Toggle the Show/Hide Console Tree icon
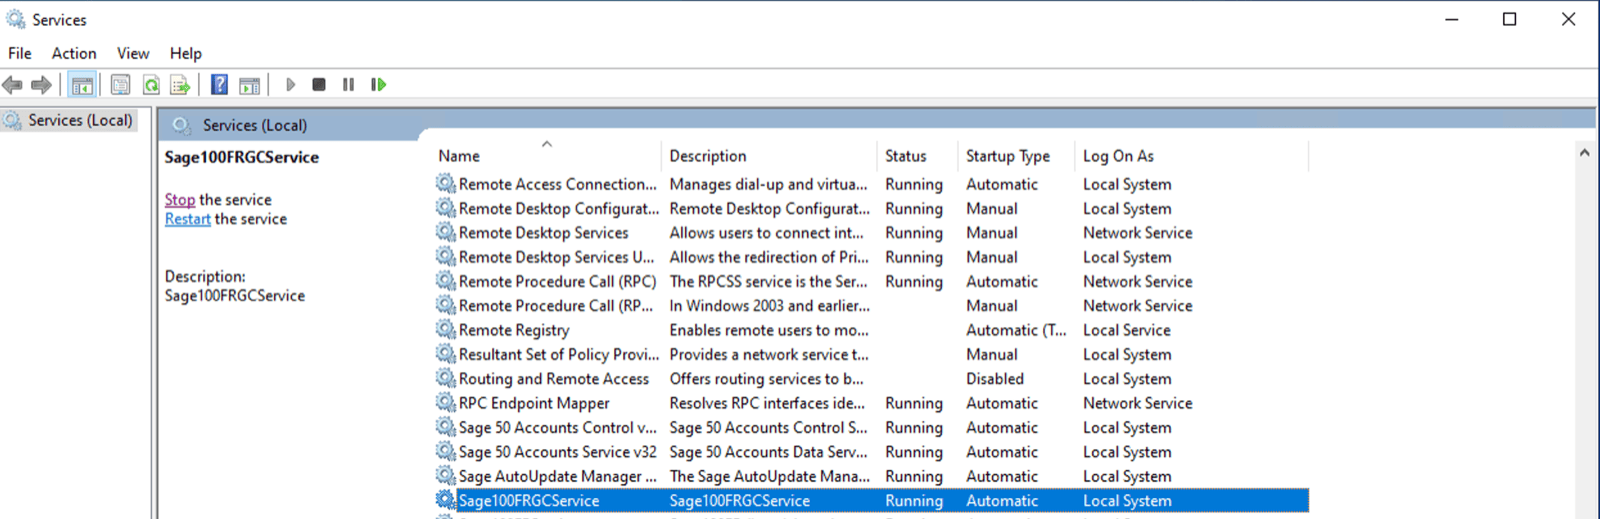1600x519 pixels. pyautogui.click(x=83, y=85)
